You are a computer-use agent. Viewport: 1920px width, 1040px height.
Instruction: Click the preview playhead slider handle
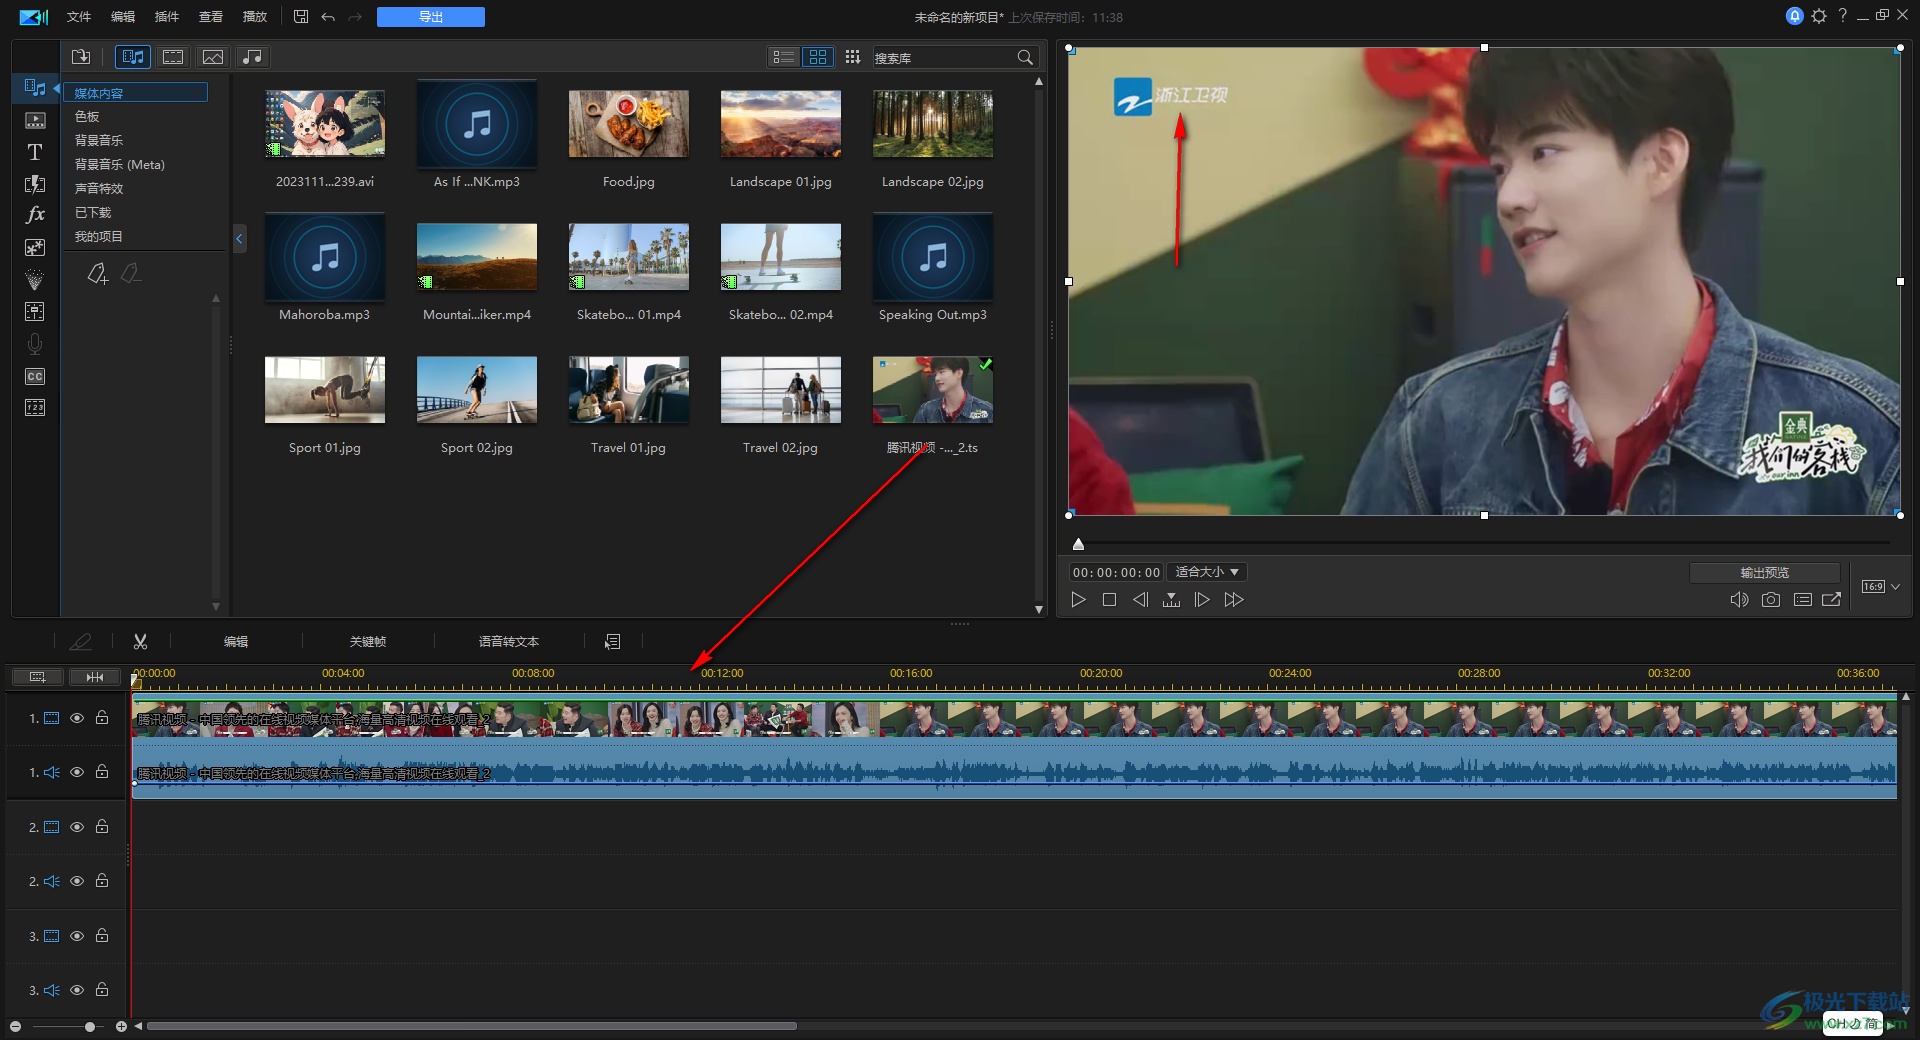[1078, 544]
